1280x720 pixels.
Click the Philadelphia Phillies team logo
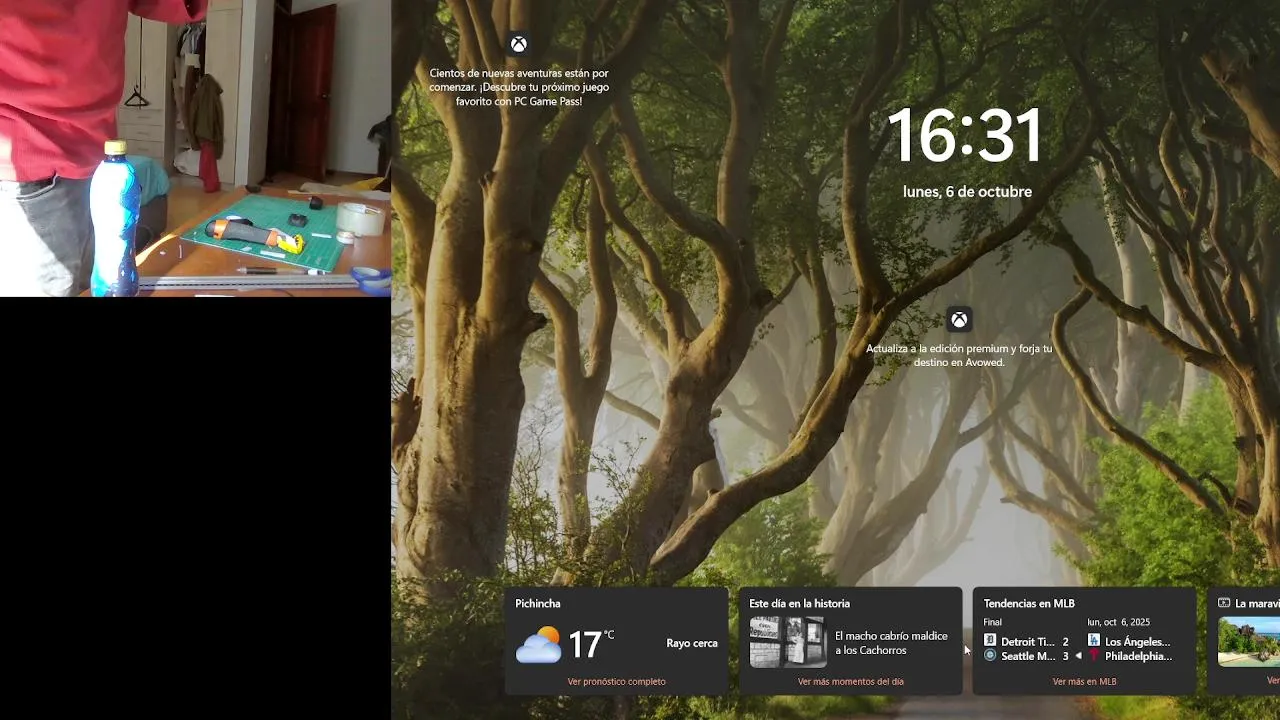point(1094,656)
